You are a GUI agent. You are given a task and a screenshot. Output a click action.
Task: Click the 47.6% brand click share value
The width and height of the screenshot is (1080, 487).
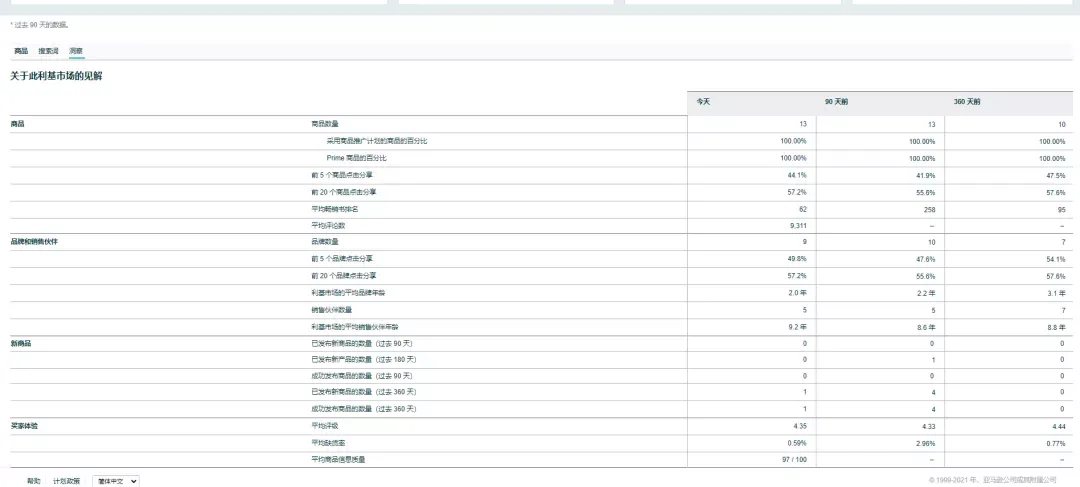[x=926, y=260]
